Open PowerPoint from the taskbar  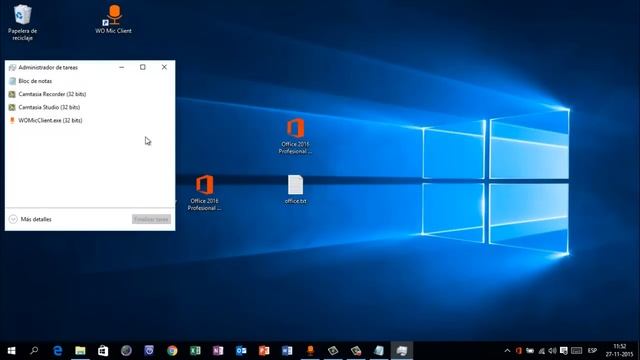(x=264, y=351)
